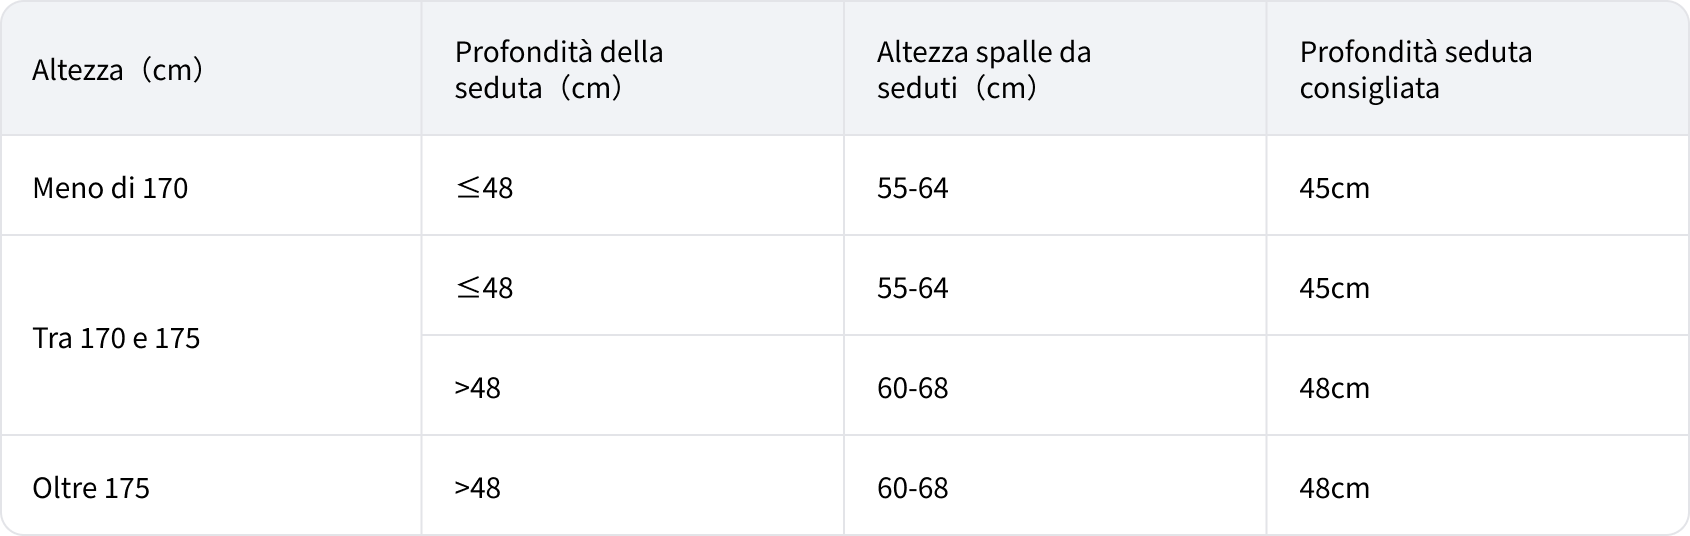This screenshot has height=536, width=1690.
Task: Select 60-68 in the 'Oltre 175' row
Action: [x=912, y=488]
